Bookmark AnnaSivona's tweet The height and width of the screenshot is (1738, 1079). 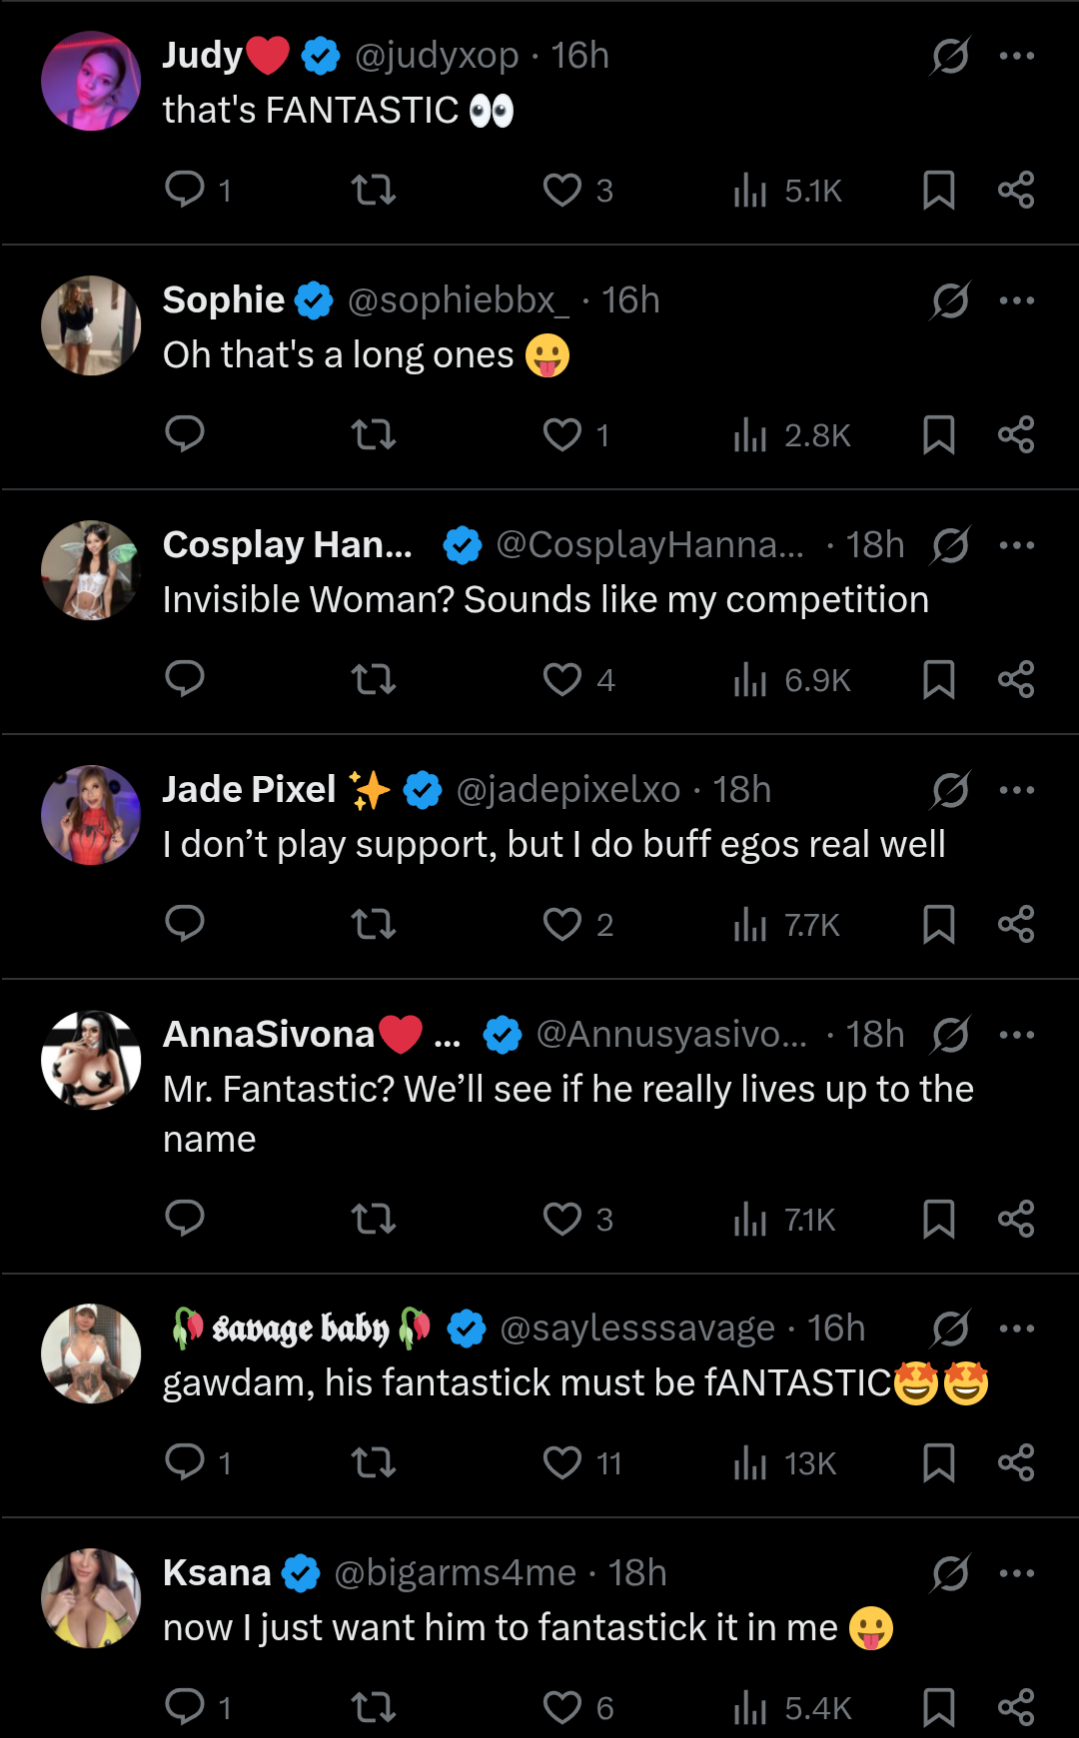tap(938, 1219)
